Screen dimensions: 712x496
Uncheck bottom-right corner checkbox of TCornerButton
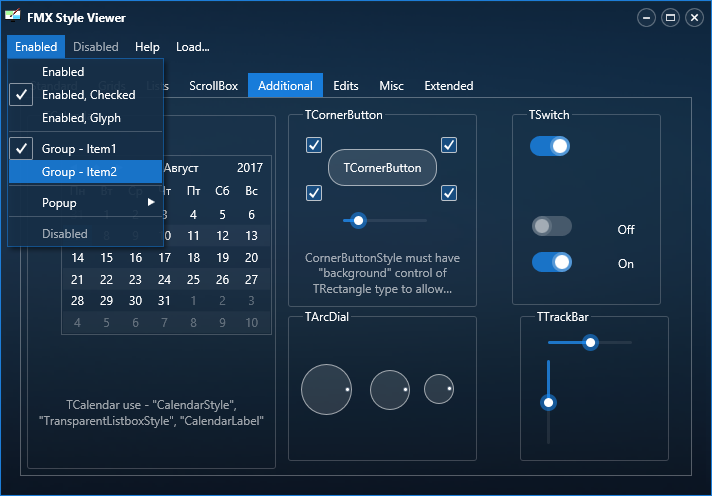click(449, 193)
